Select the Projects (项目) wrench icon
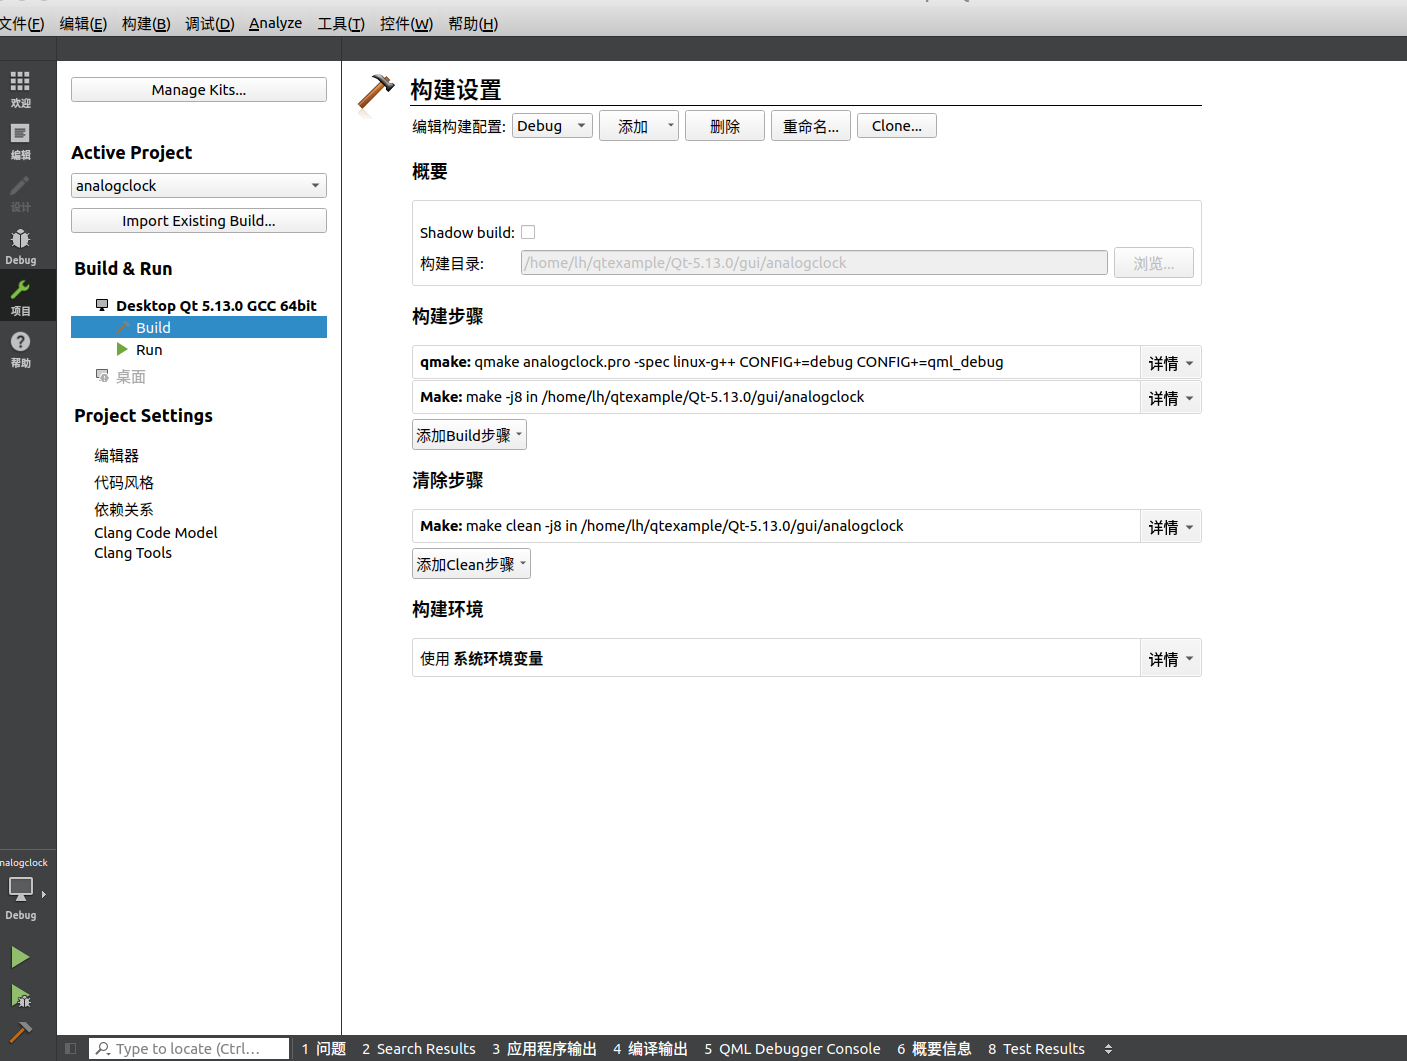This screenshot has height=1061, width=1407. pos(20,295)
